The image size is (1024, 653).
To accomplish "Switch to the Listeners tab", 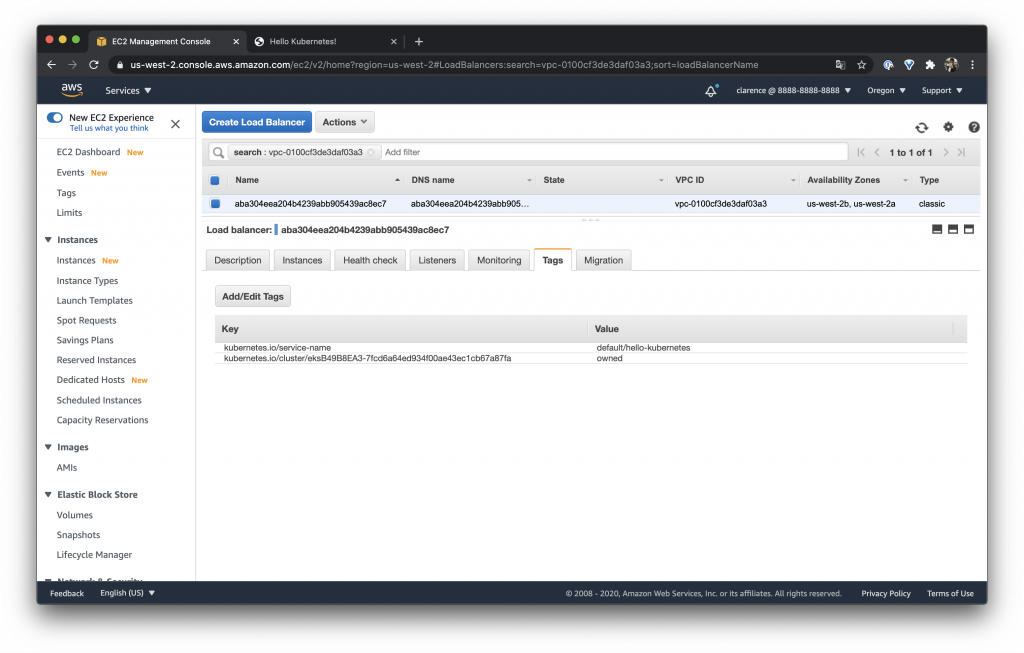I will click(x=437, y=260).
